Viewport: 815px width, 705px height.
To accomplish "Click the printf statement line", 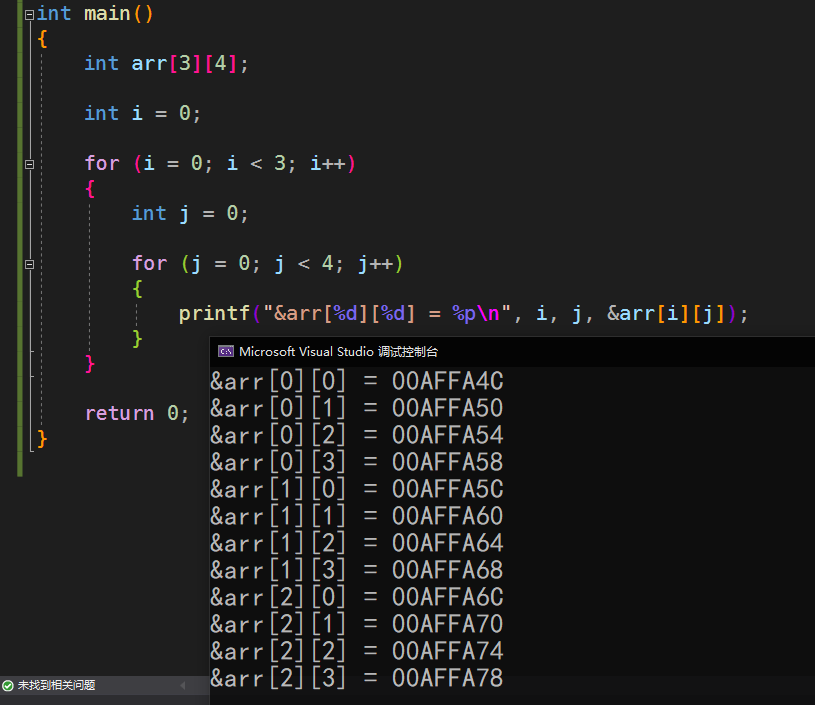I will (x=463, y=314).
